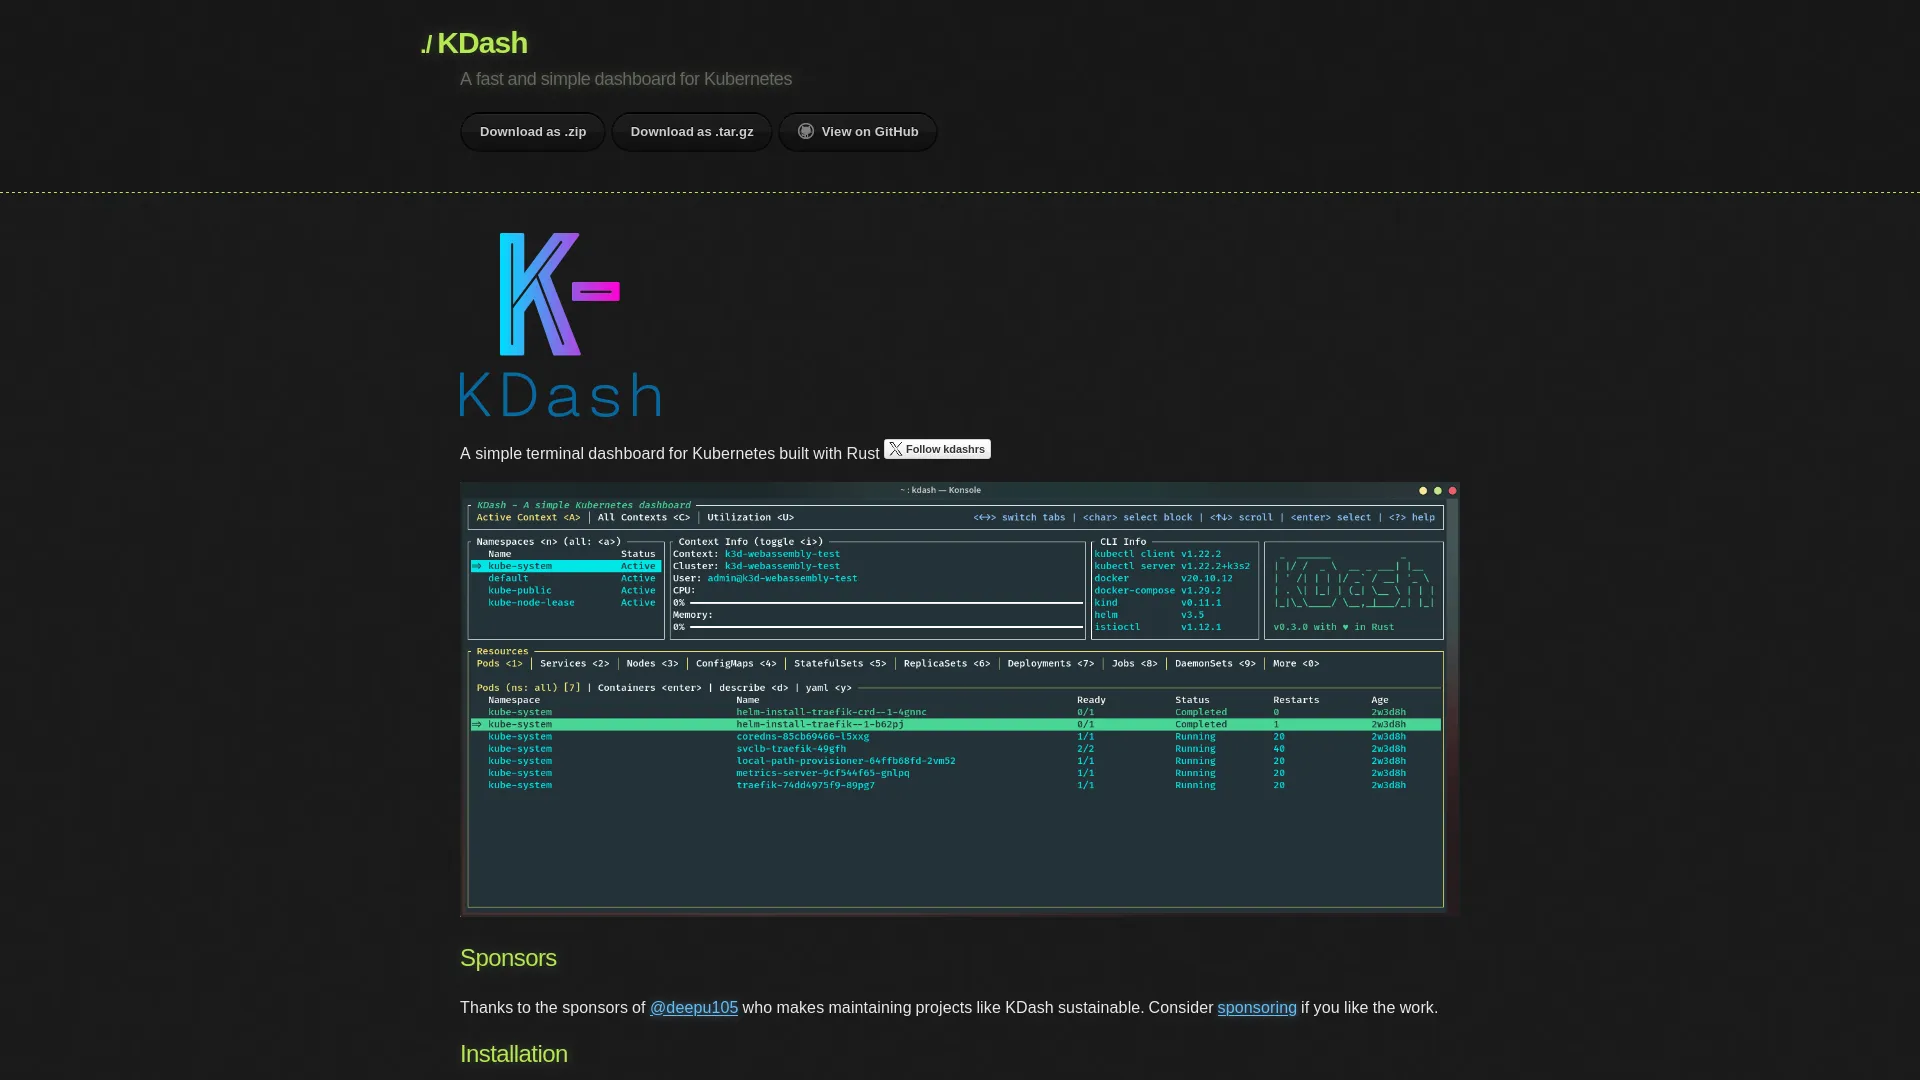
Task: Open the KDash terminal screenshot image
Action: [x=960, y=699]
